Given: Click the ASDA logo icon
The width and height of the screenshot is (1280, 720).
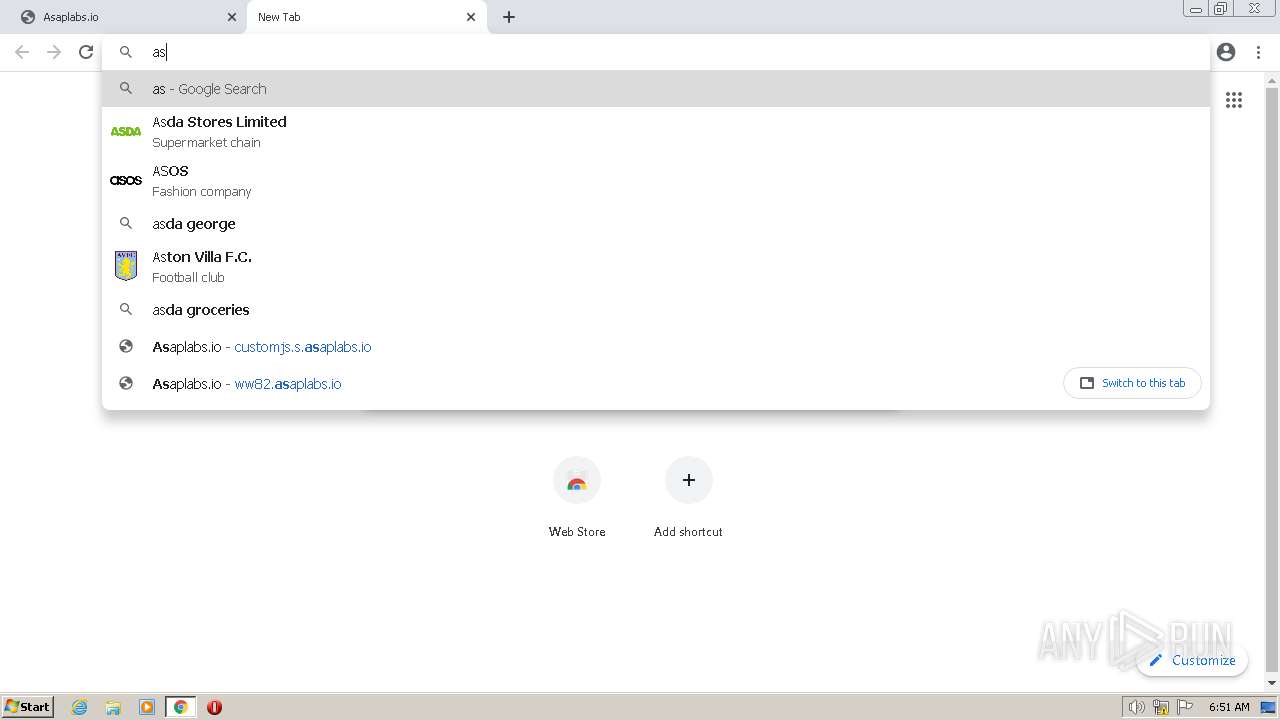Looking at the screenshot, I should [x=126, y=131].
